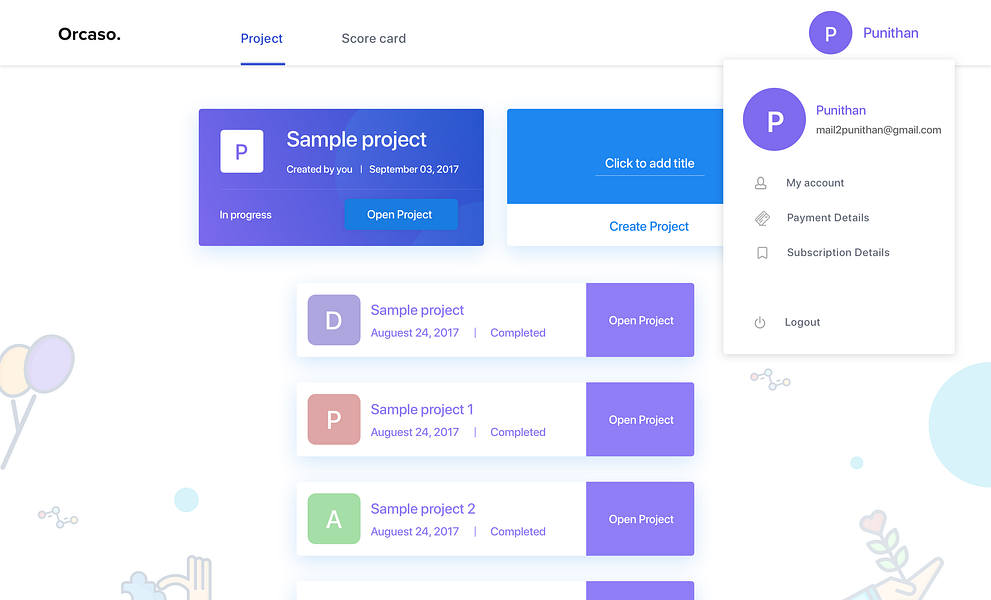This screenshot has height=600, width=991.
Task: Click the D project letter tile
Action: click(334, 320)
